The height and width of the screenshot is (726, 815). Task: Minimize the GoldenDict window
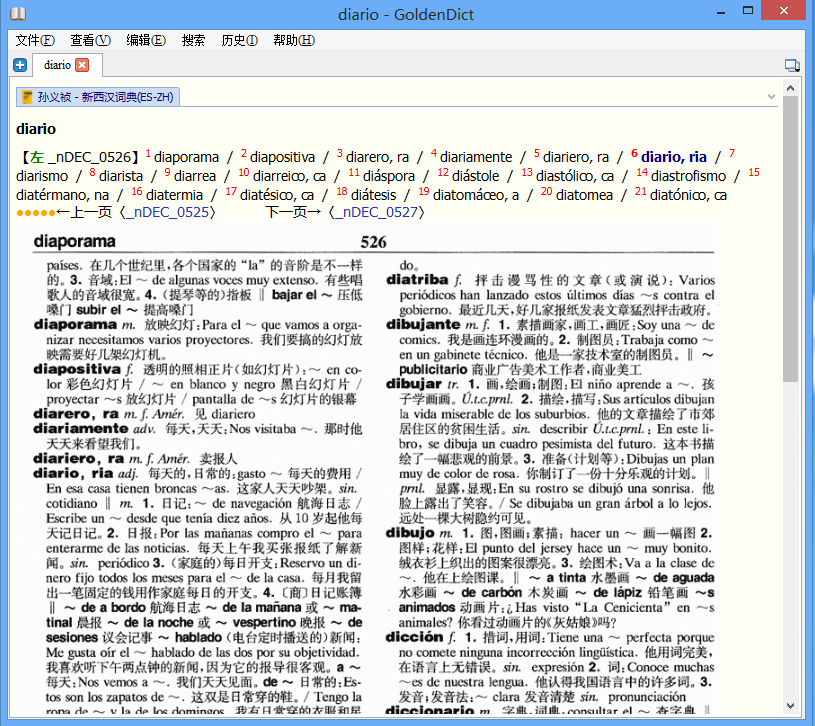coord(721,11)
